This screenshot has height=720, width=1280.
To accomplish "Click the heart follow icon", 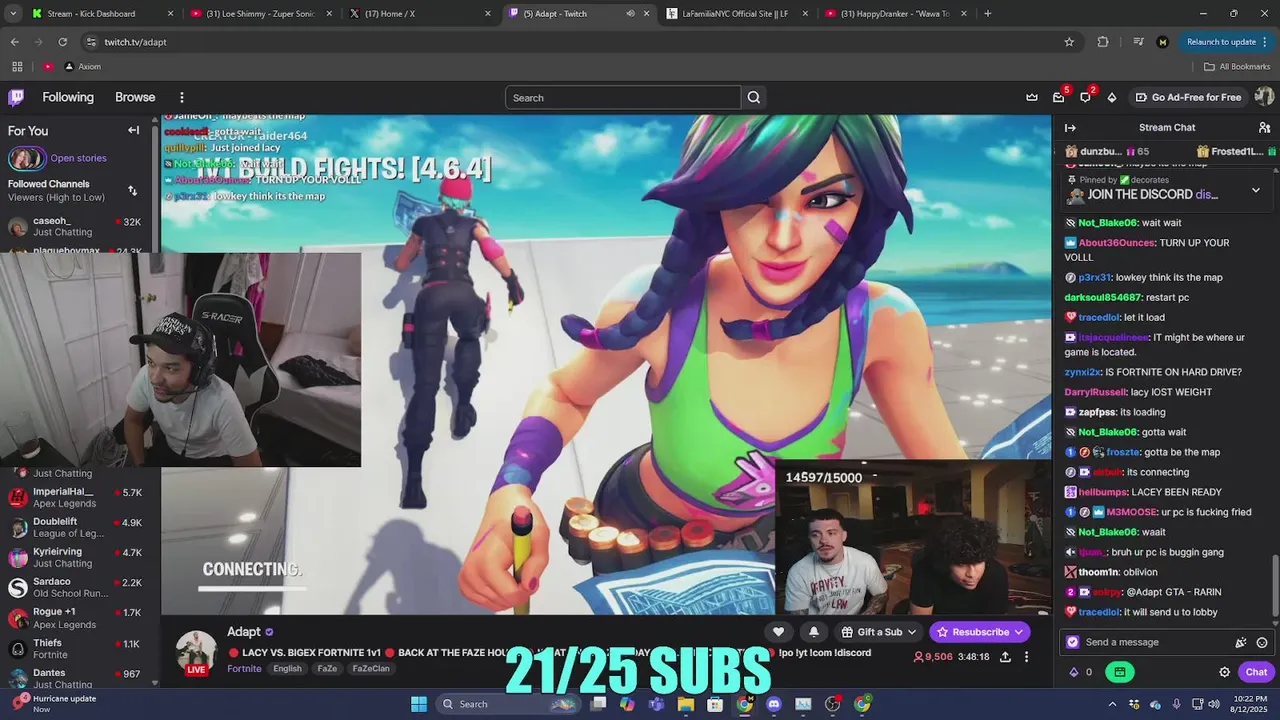I will coord(778,632).
